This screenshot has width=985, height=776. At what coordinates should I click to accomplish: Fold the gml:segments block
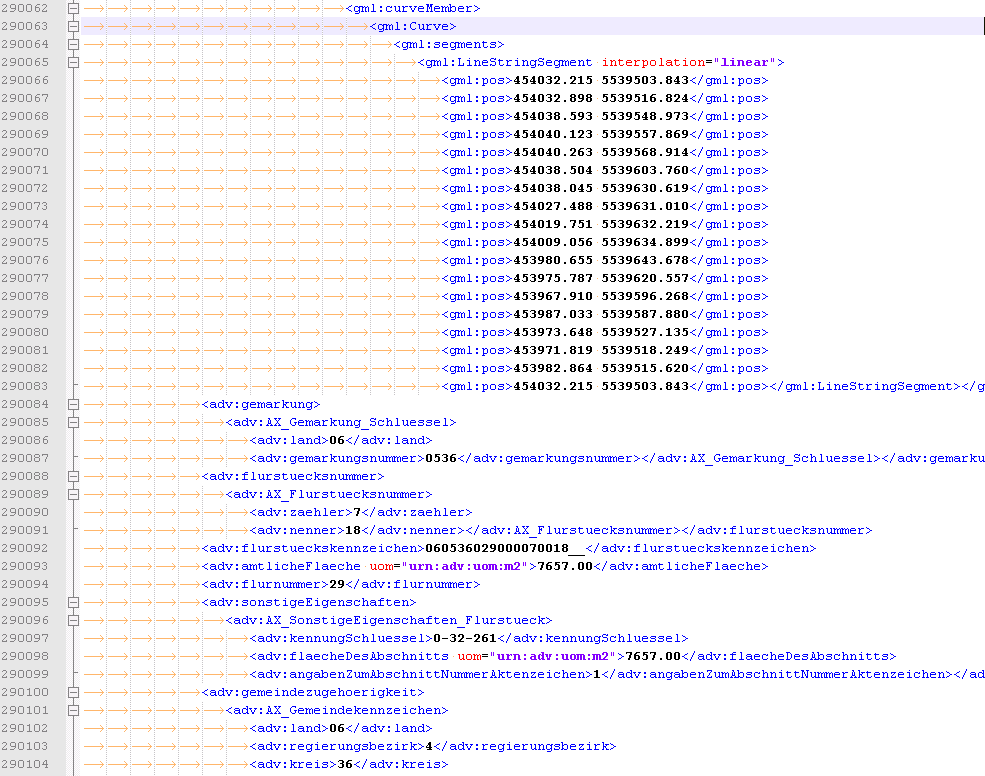73,44
